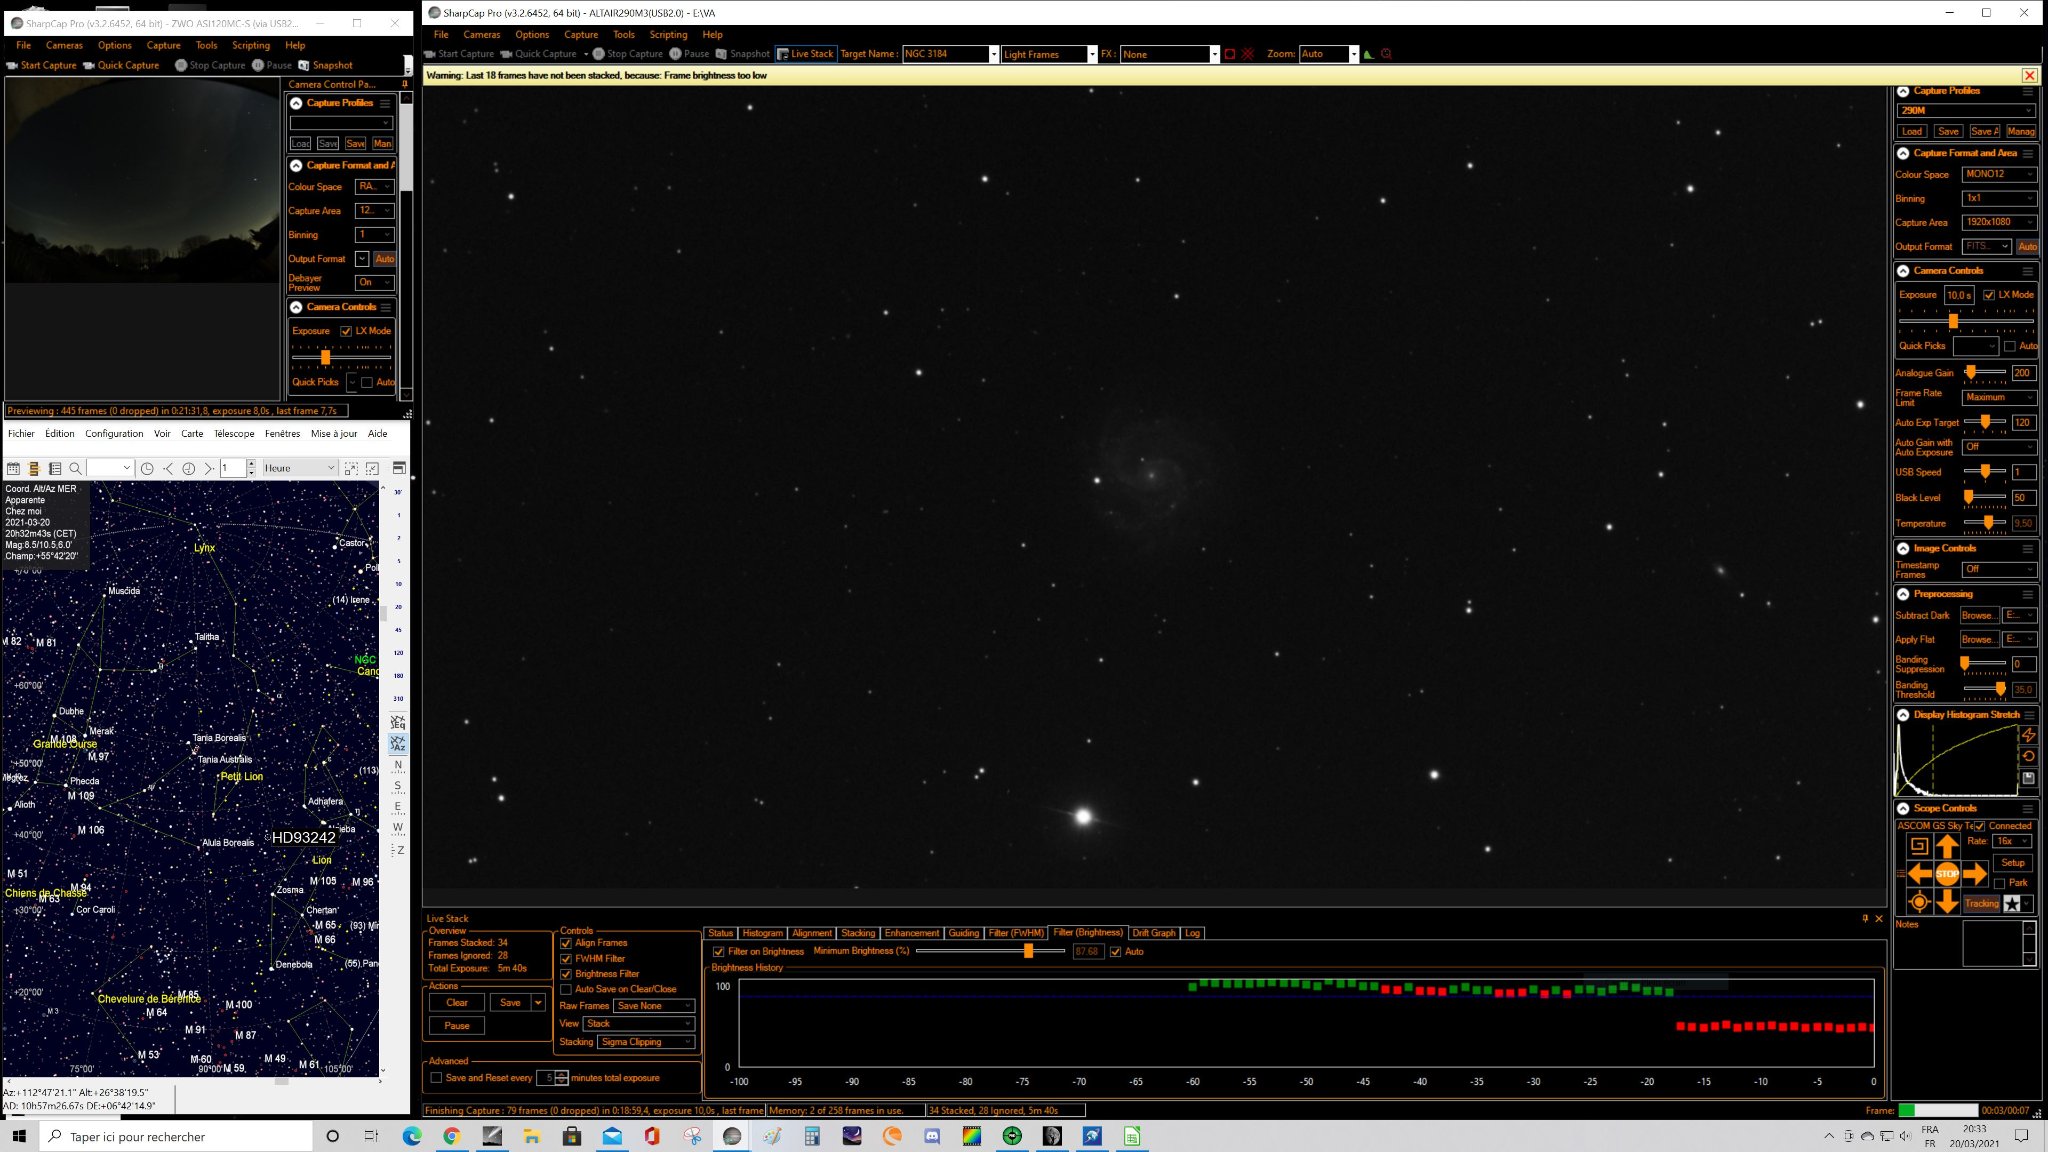Viewport: 2048px width, 1152px height.
Task: Step chart time forward
Action: (x=209, y=468)
